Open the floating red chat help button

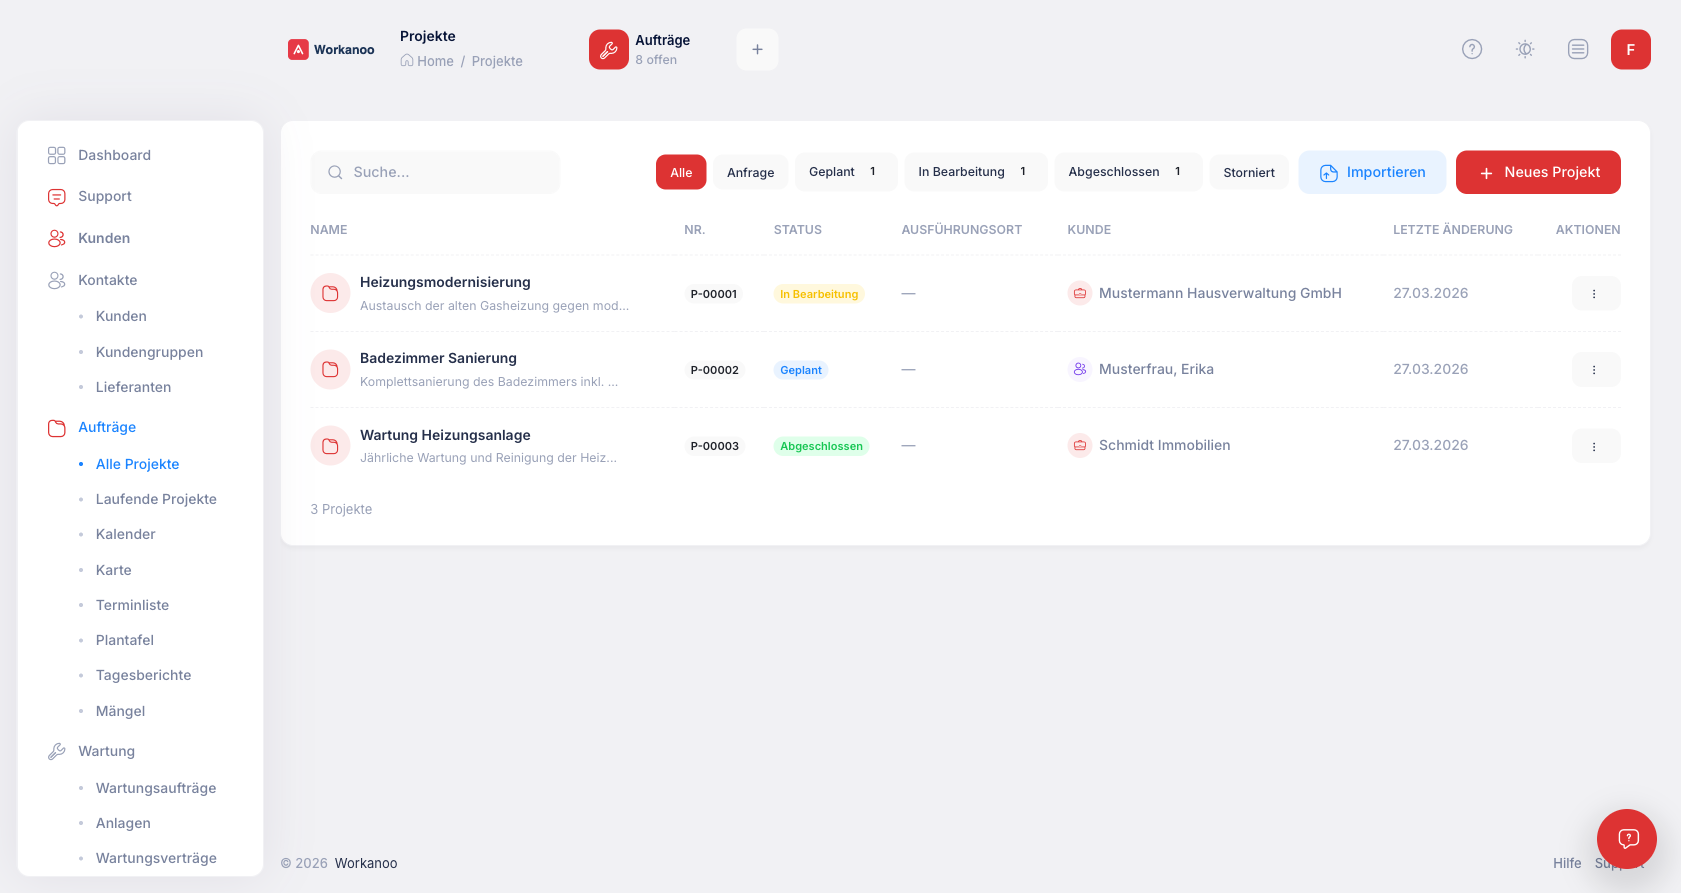pyautogui.click(x=1626, y=838)
